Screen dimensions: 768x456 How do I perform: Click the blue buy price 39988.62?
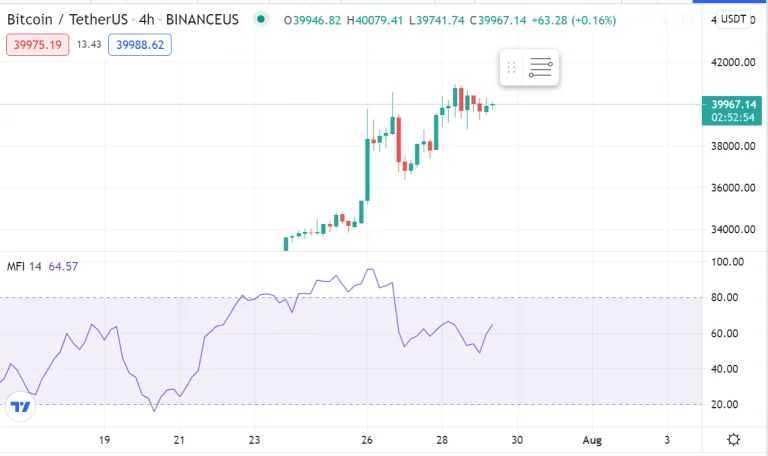[x=143, y=44]
